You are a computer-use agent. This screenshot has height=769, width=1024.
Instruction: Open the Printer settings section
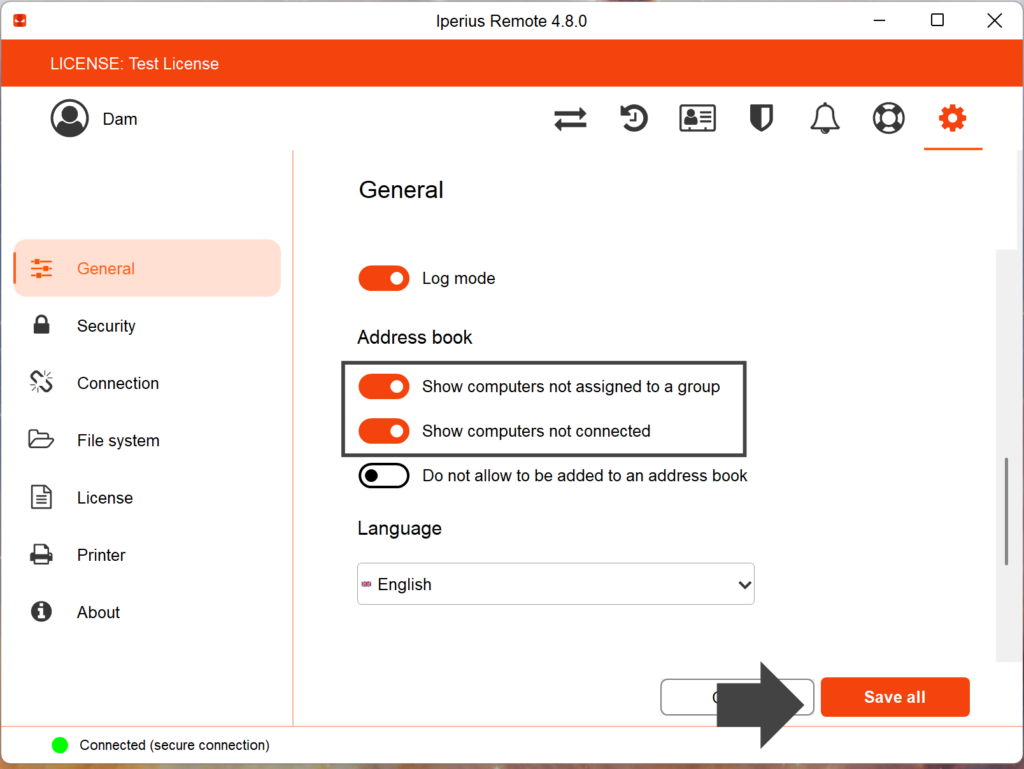pos(147,555)
